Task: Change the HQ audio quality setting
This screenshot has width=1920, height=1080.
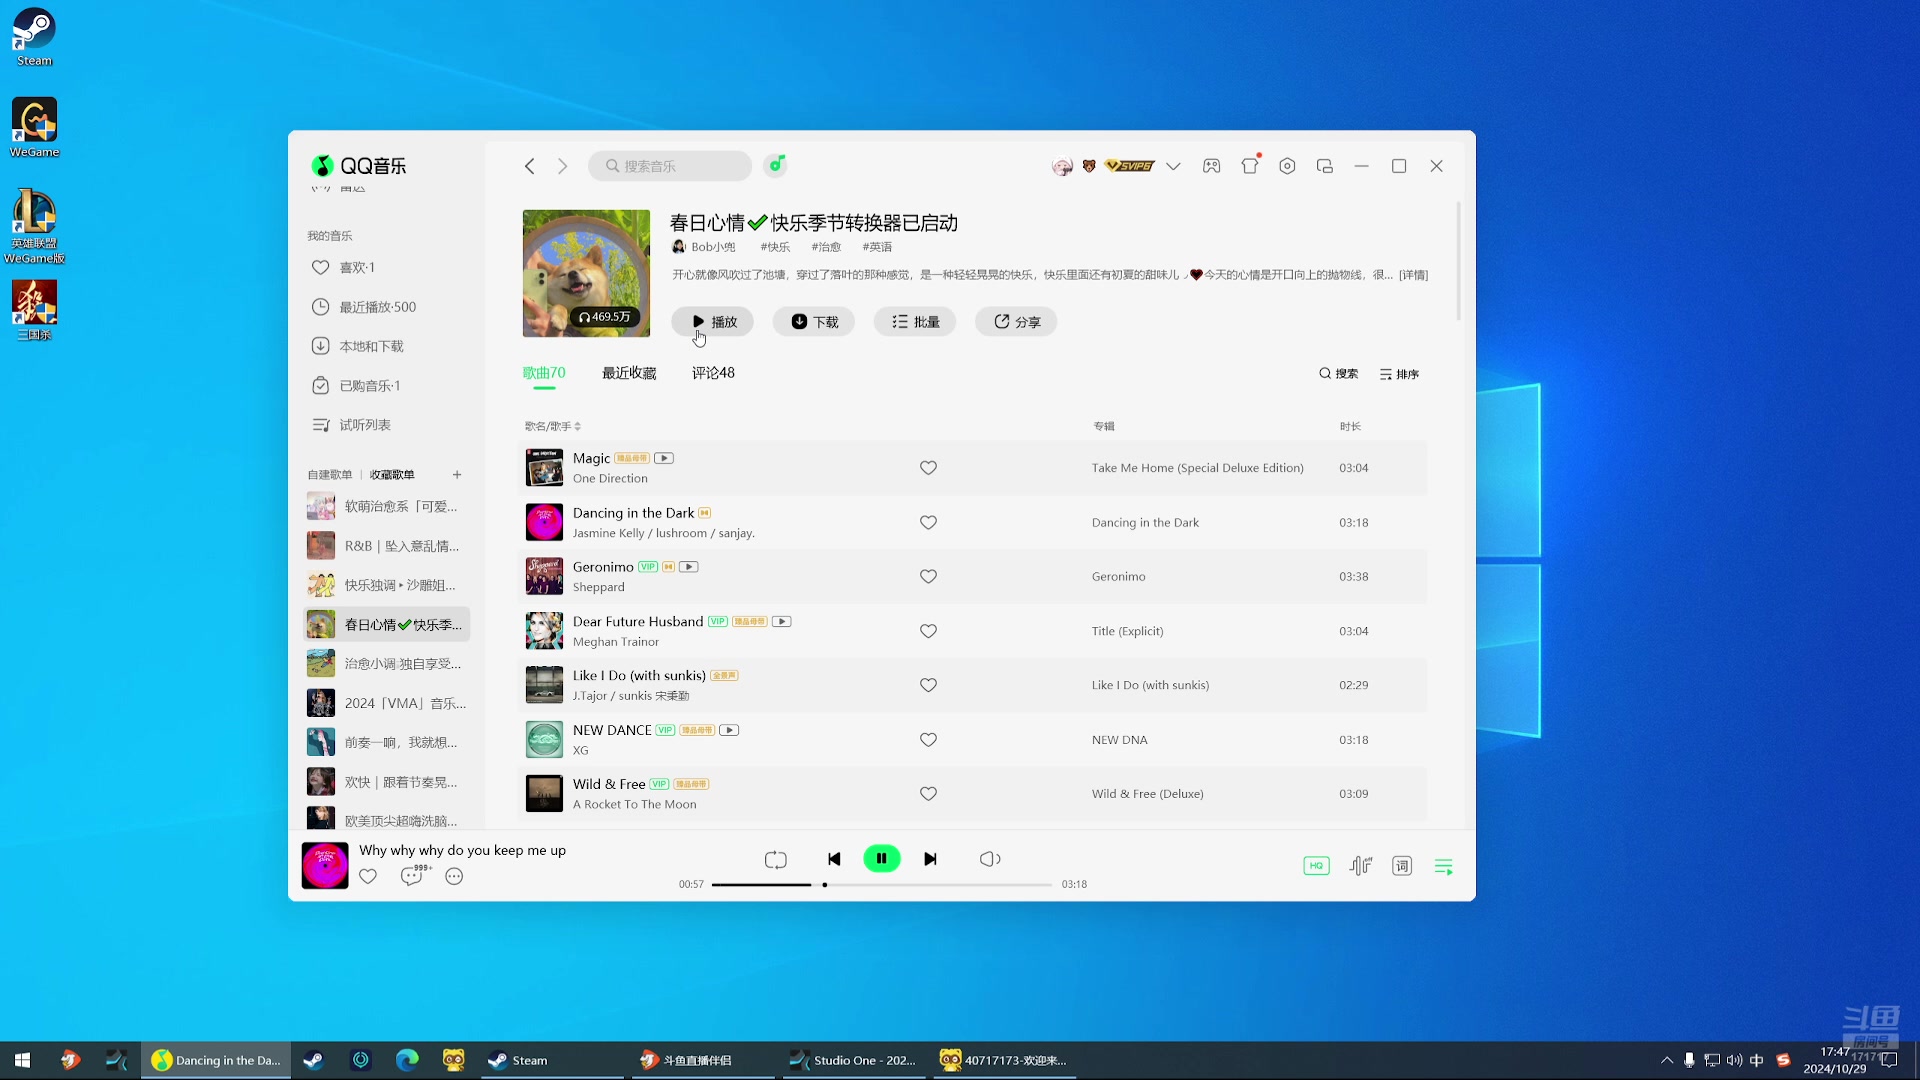Action: 1316,866
